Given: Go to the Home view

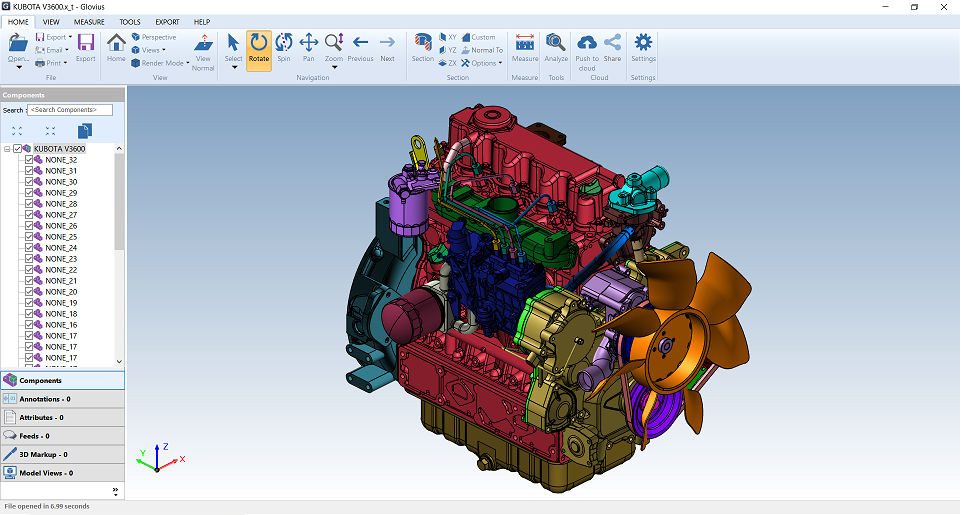Looking at the screenshot, I should [x=116, y=46].
